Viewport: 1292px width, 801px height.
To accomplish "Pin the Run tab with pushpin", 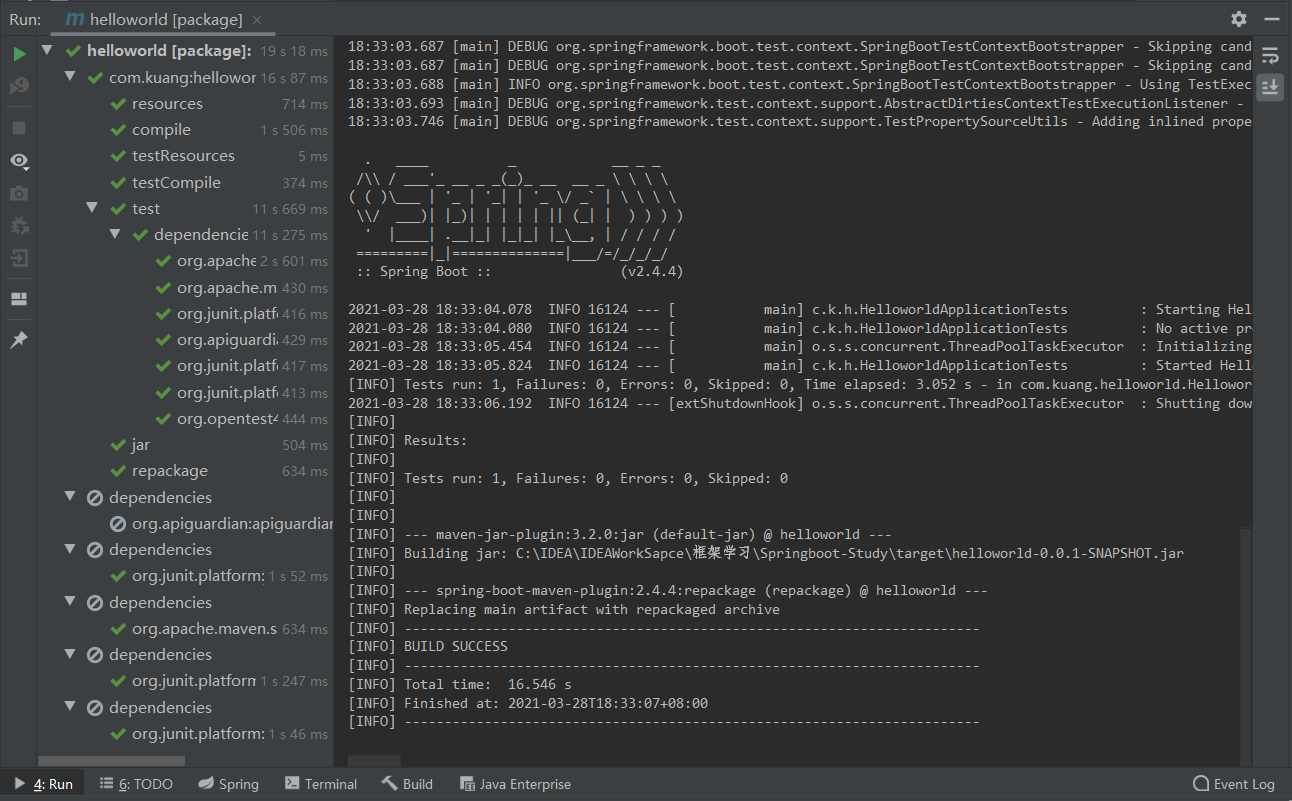I will click(x=19, y=340).
